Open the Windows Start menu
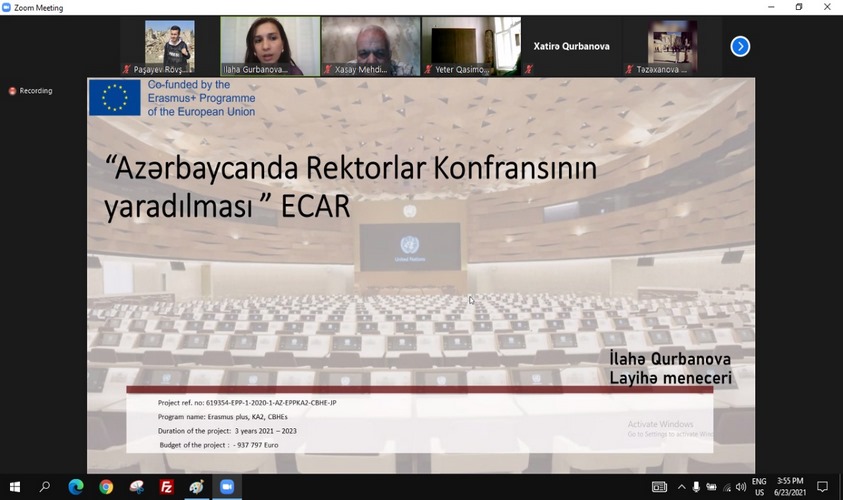The image size is (843, 500). 14,487
